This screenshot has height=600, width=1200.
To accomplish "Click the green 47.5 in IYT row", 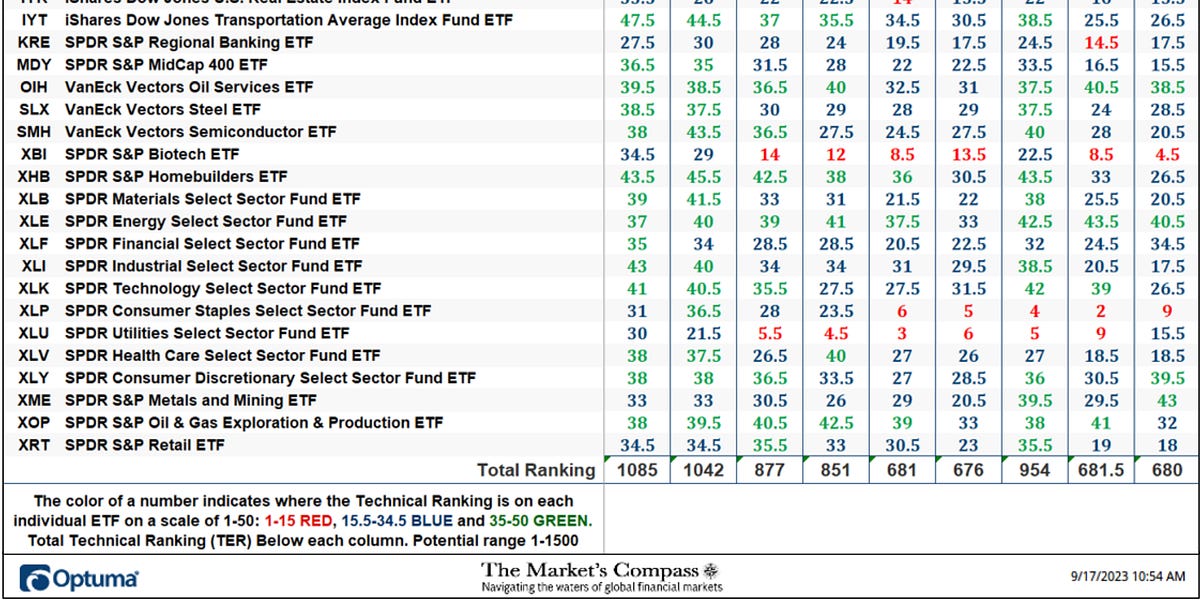I will [x=636, y=20].
